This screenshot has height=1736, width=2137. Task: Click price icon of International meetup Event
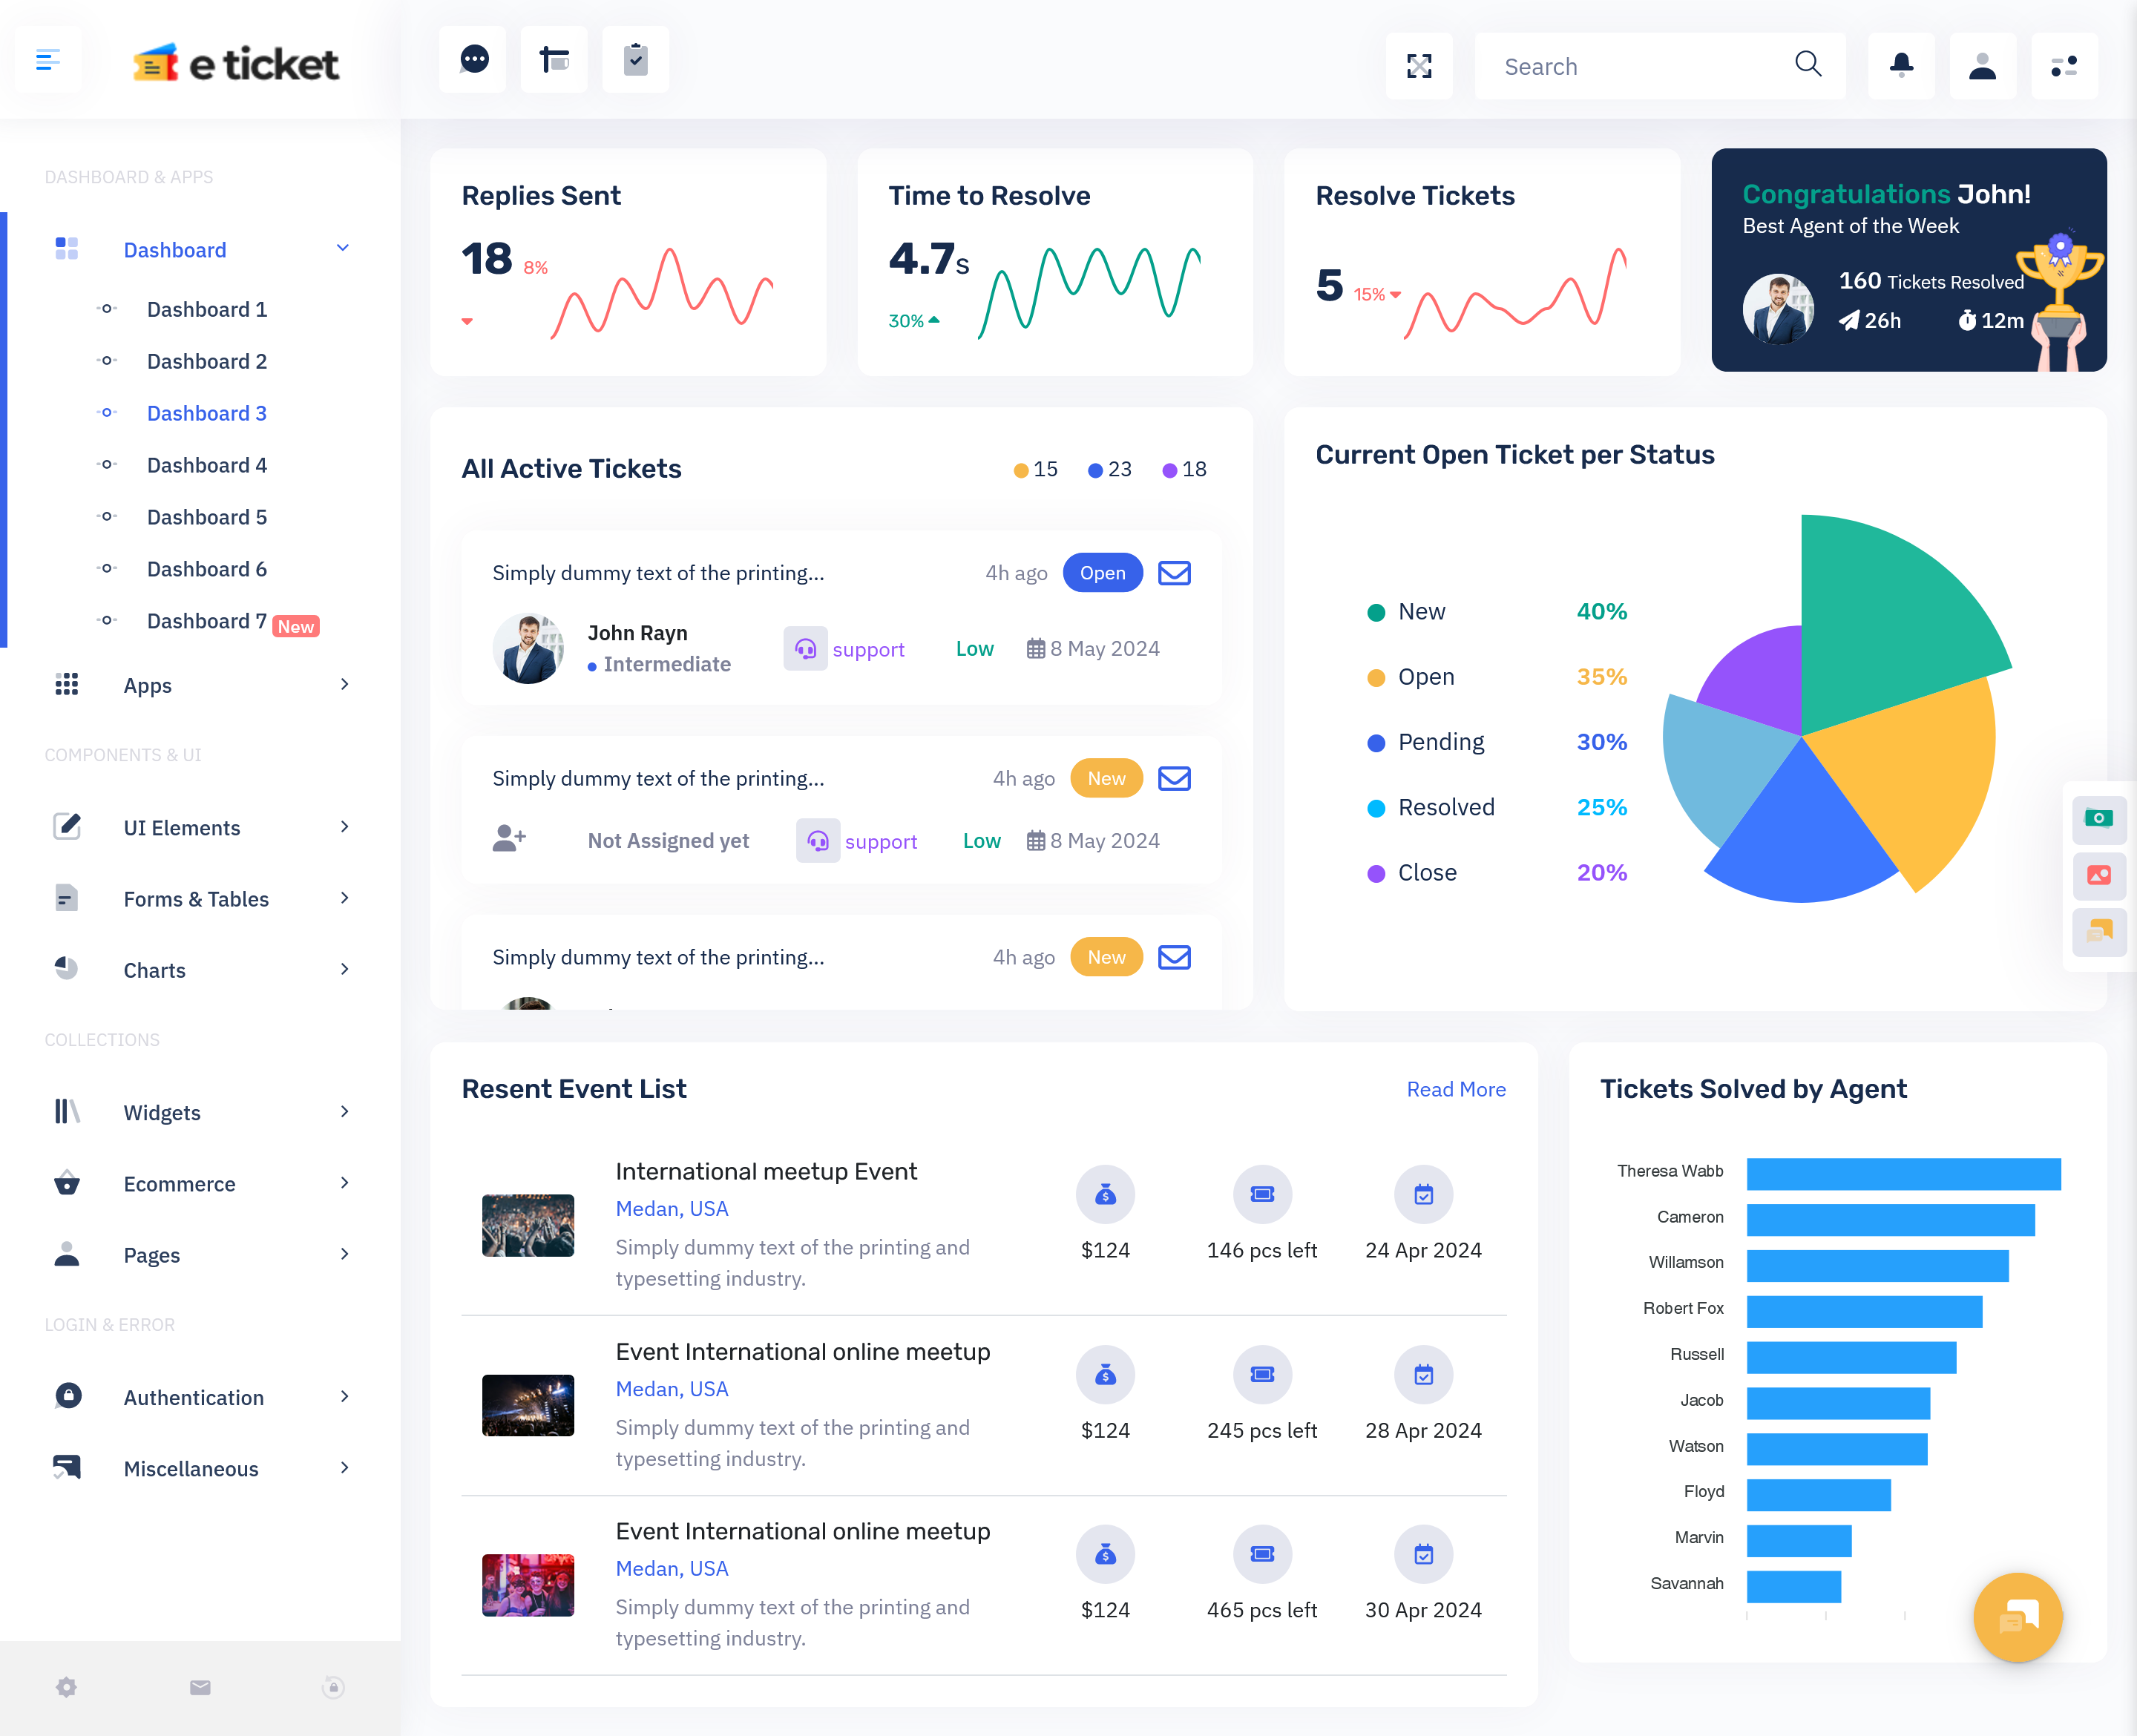click(x=1105, y=1194)
